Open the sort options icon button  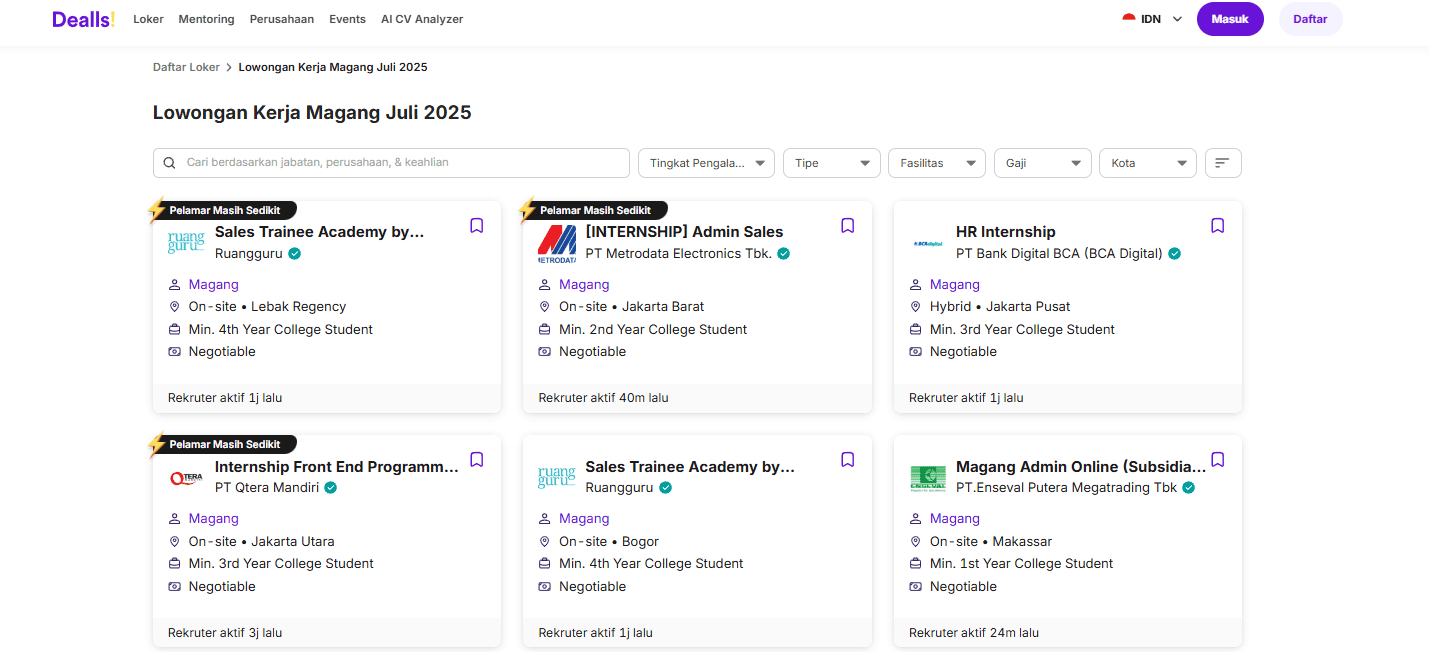coord(1223,163)
